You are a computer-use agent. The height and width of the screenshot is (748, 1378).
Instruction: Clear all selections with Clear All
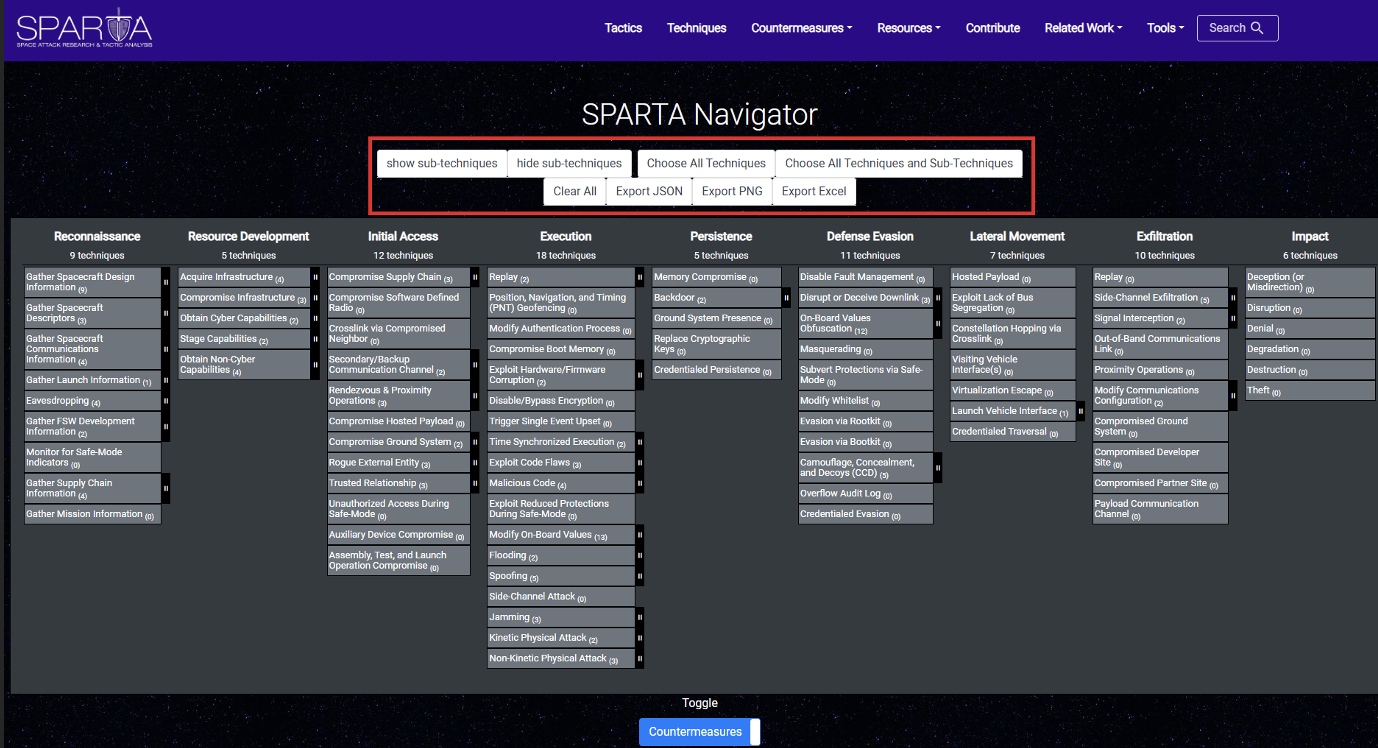click(x=575, y=191)
